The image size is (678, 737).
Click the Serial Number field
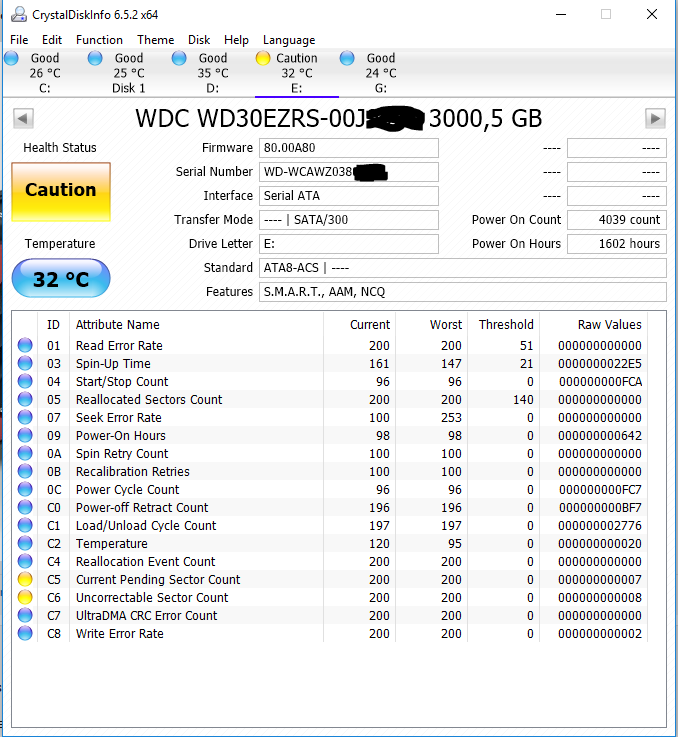pos(348,172)
